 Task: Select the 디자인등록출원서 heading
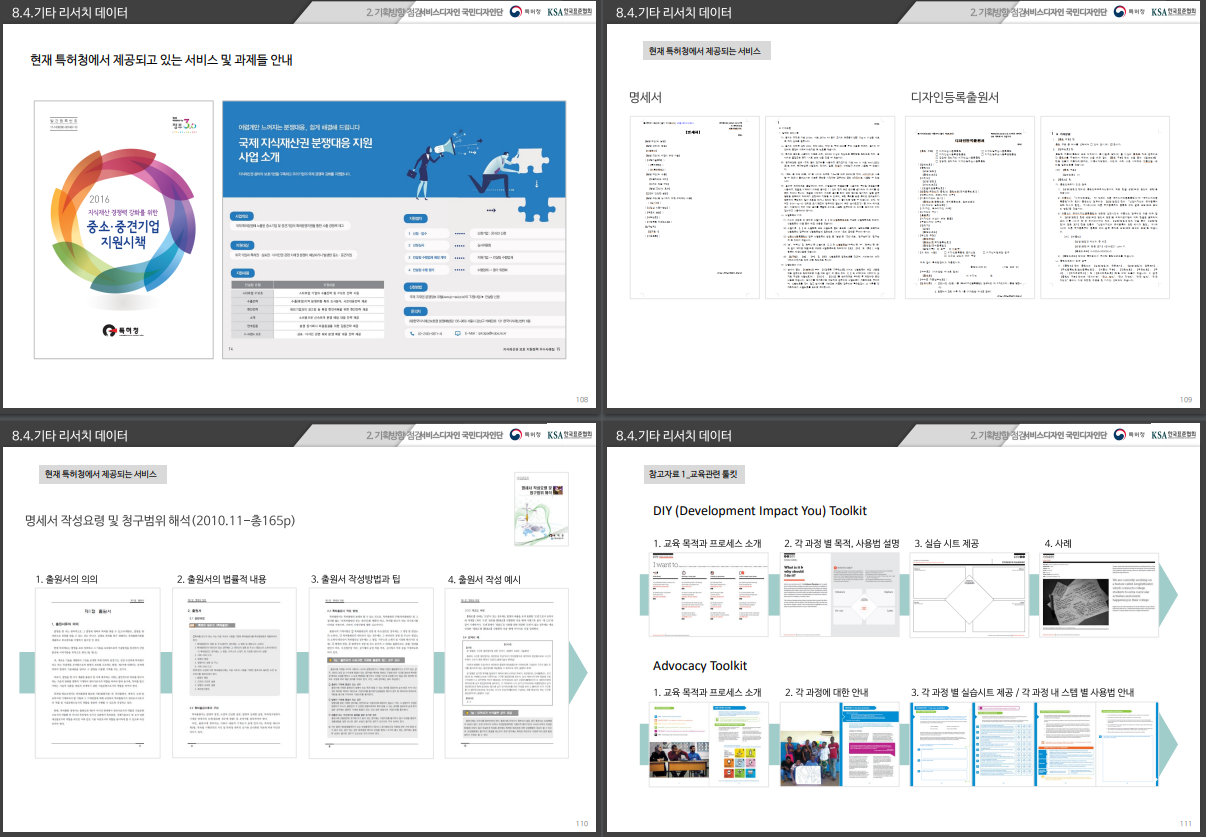[955, 97]
